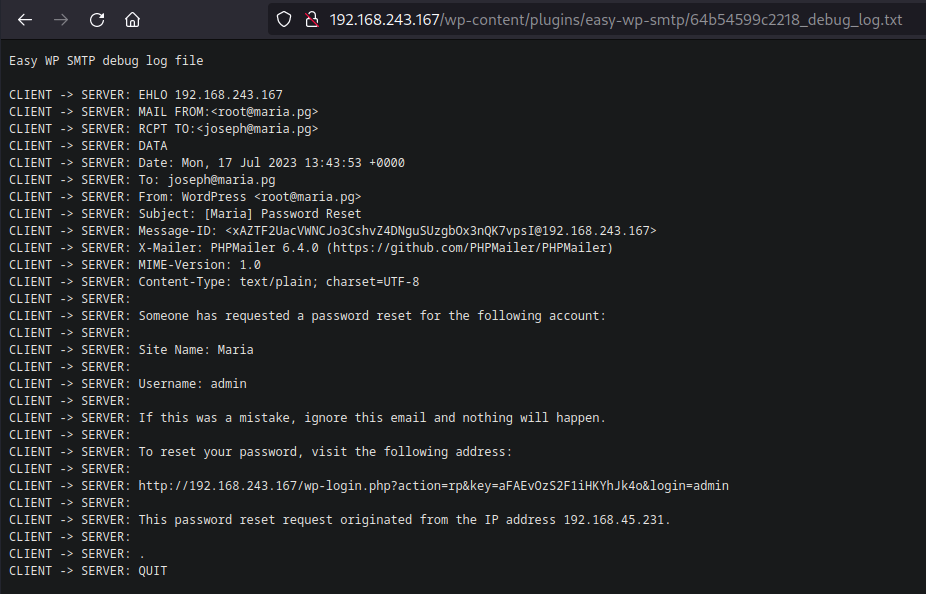Click the password reset wp-login.php address
926x594 pixels.
pos(433,486)
